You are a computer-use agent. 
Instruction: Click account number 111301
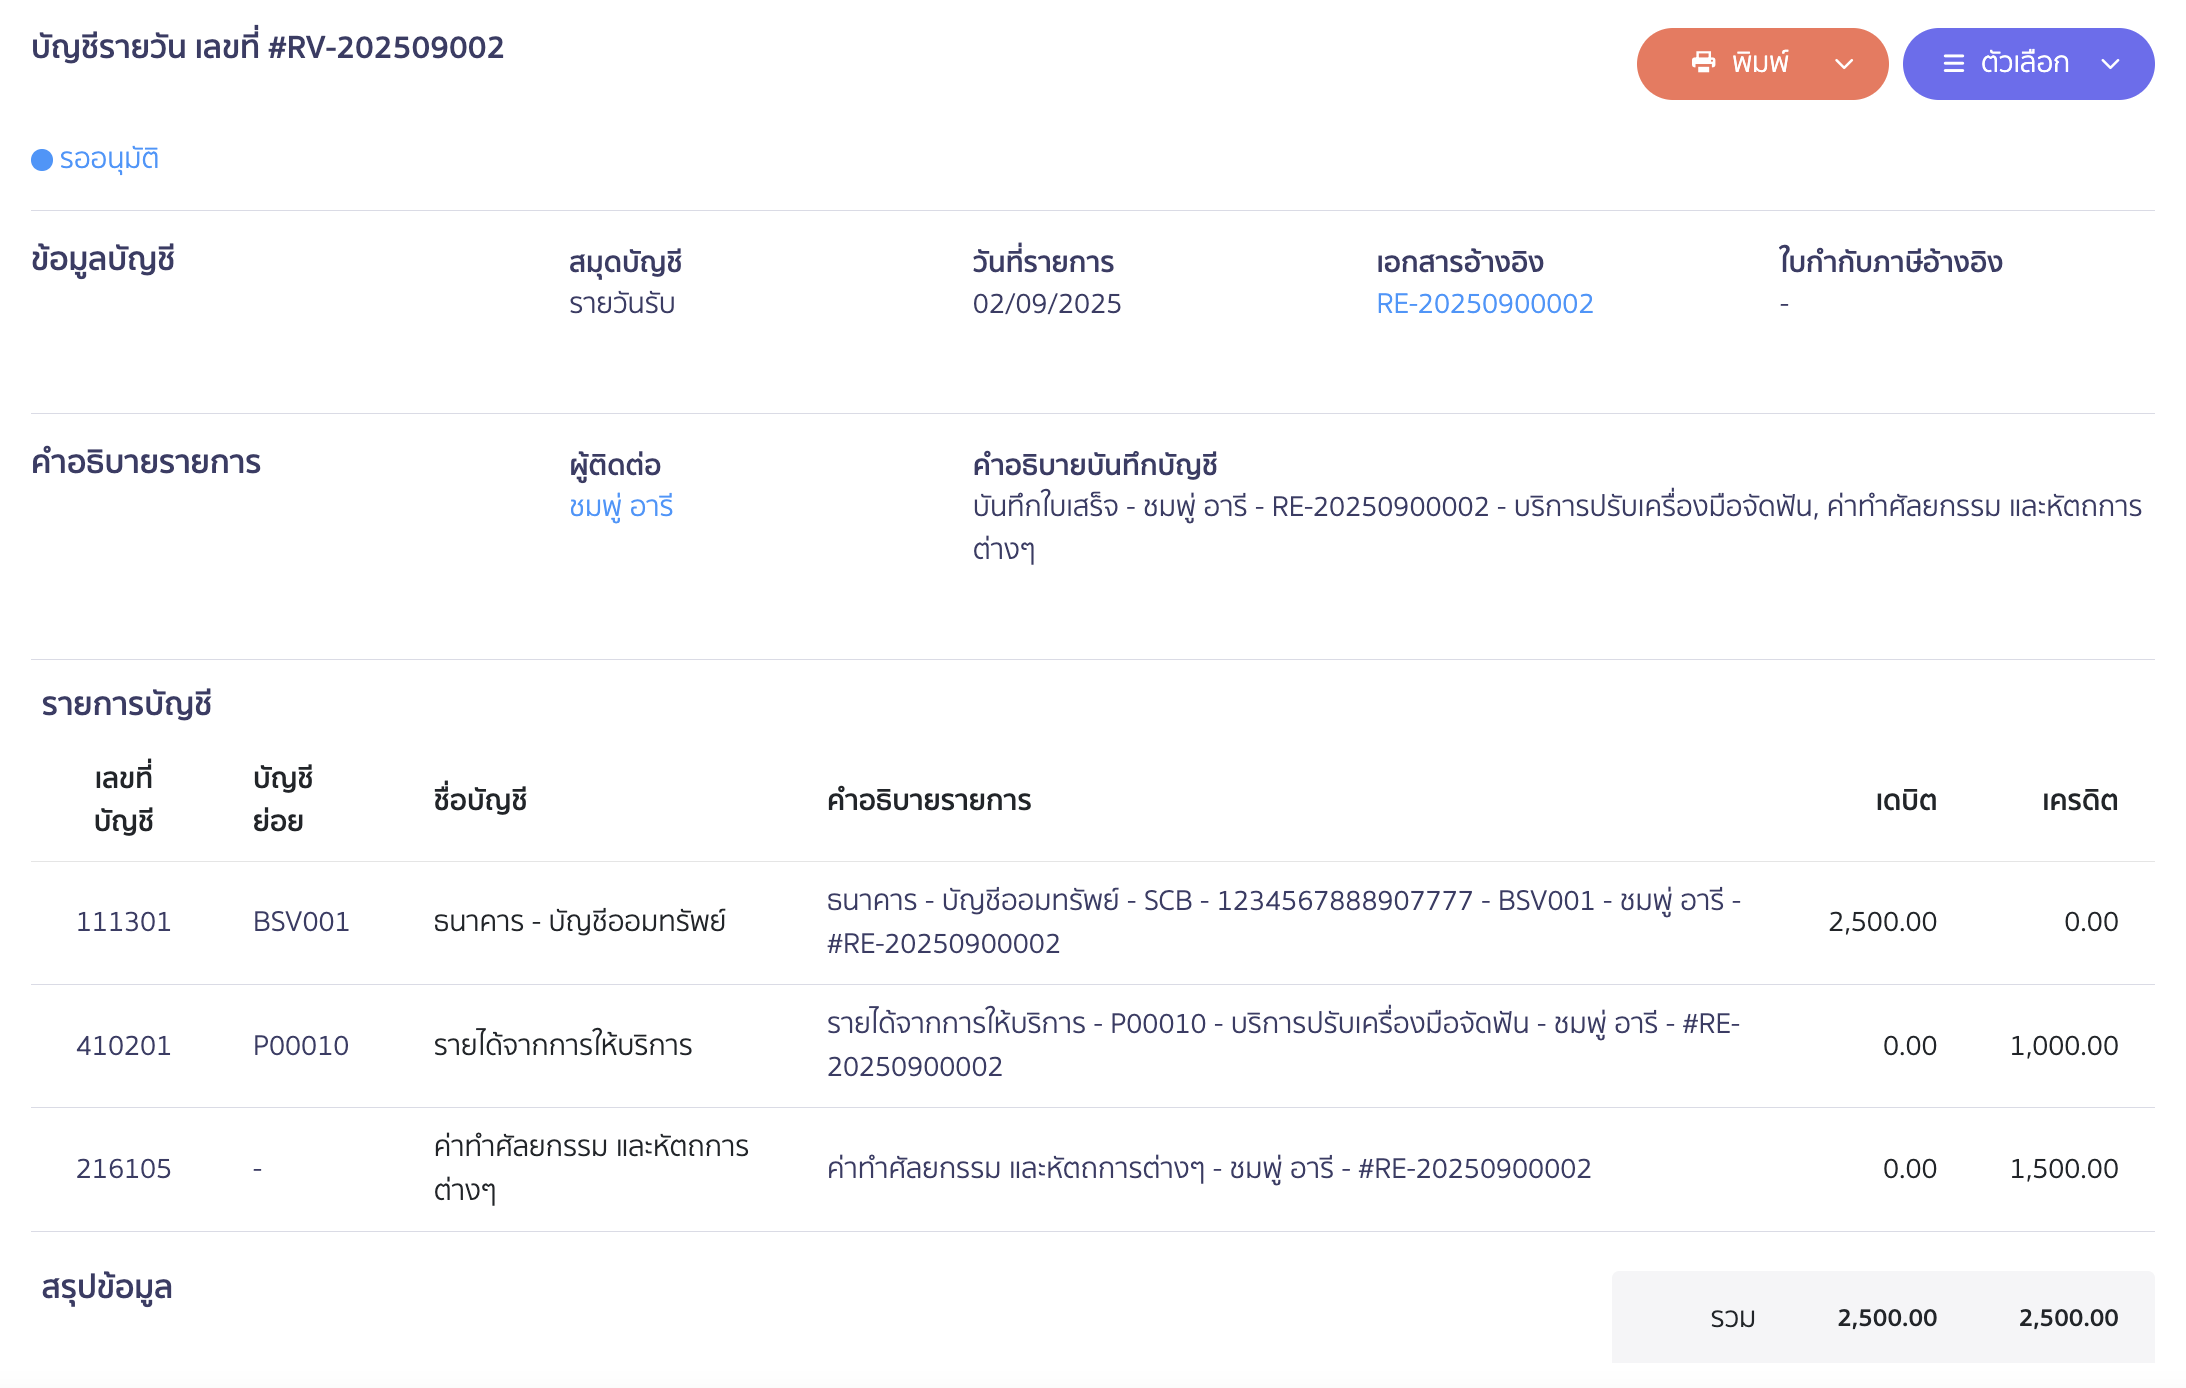point(124,921)
